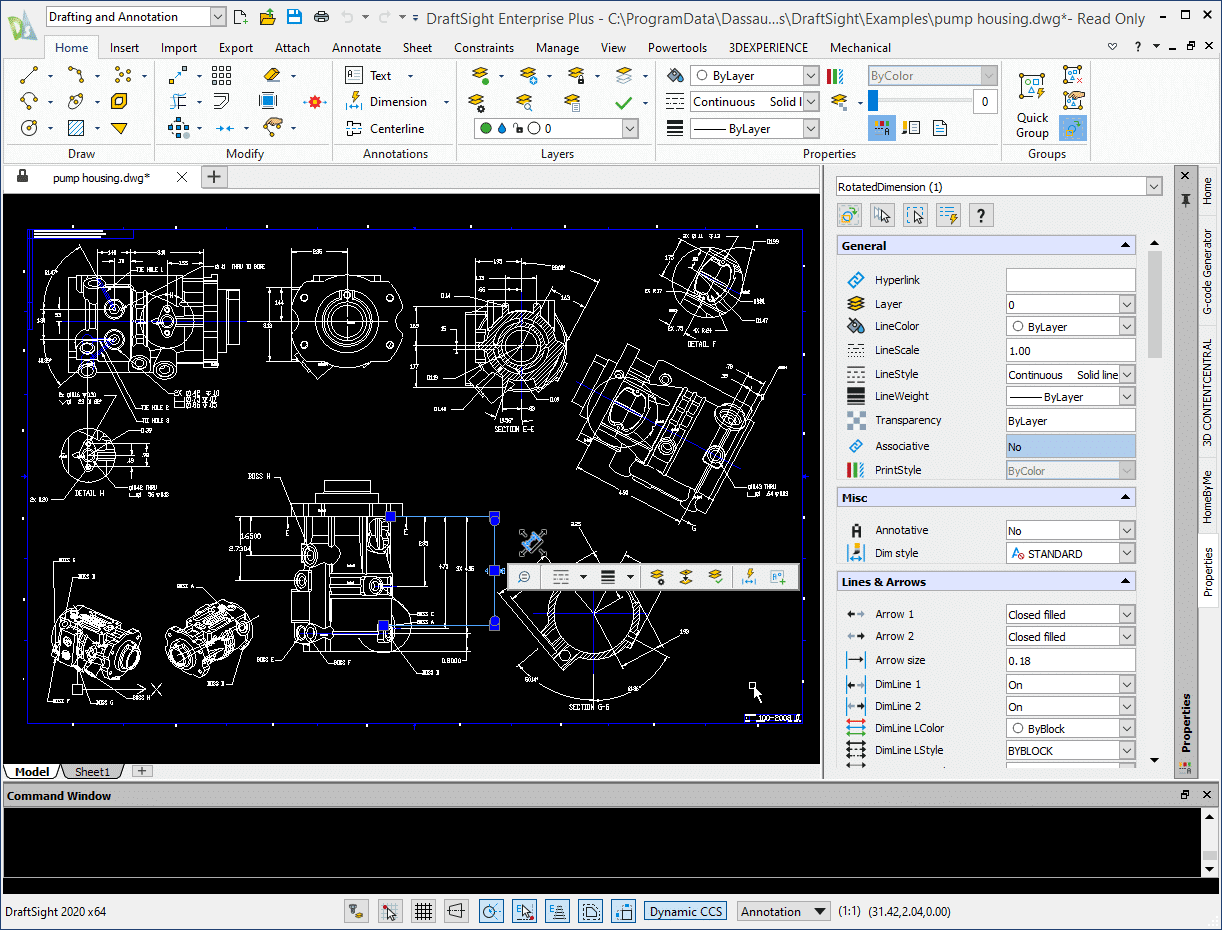
Task: Add a new sheet with plus button
Action: [x=142, y=771]
